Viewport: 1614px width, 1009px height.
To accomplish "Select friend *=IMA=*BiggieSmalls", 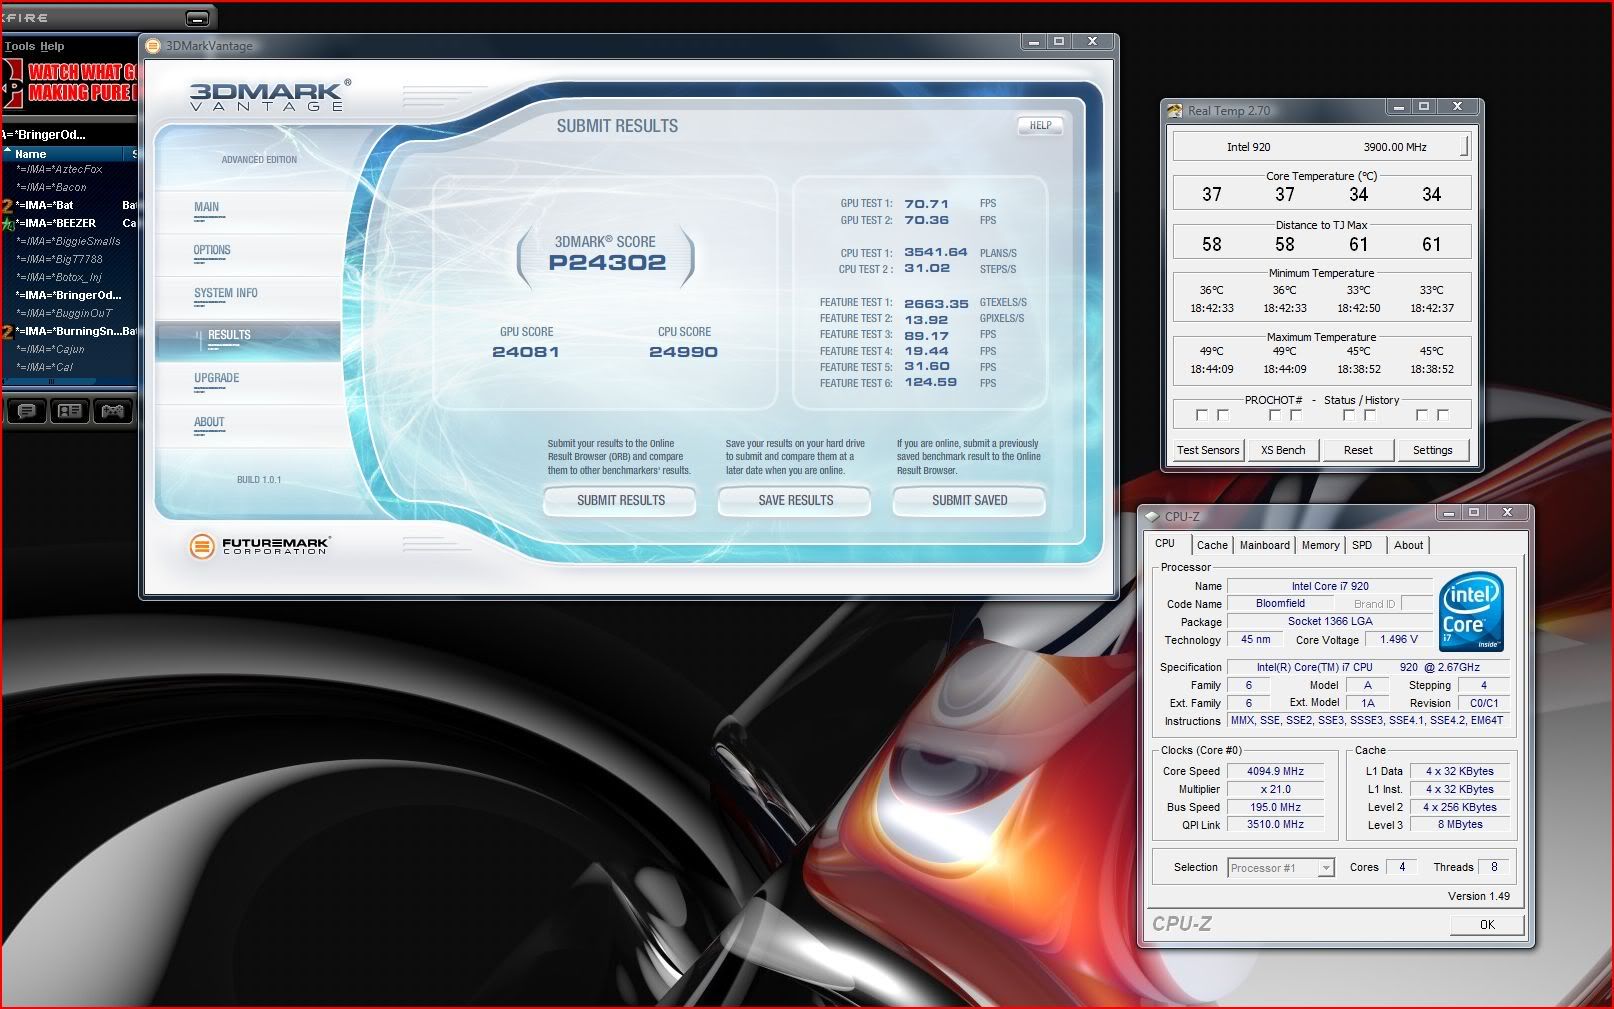I will pos(68,242).
